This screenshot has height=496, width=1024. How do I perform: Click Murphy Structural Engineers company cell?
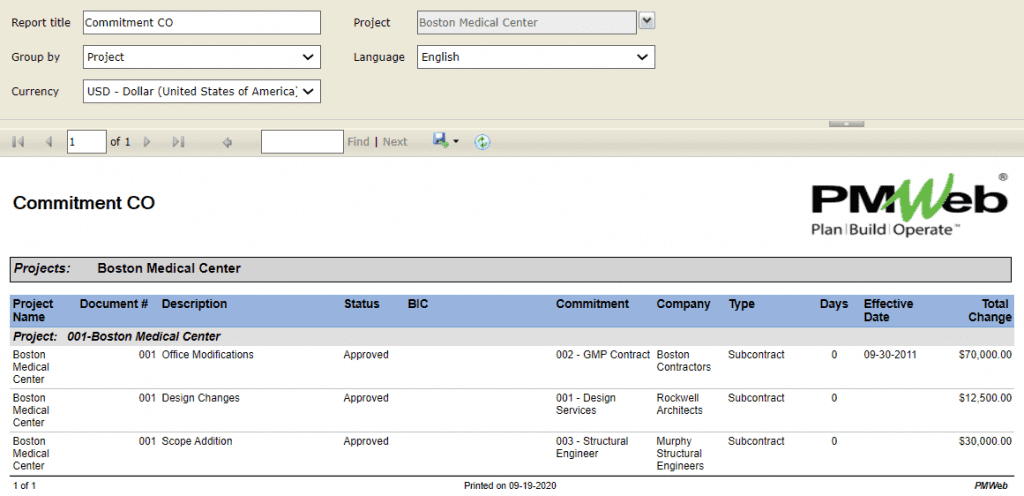[680, 454]
